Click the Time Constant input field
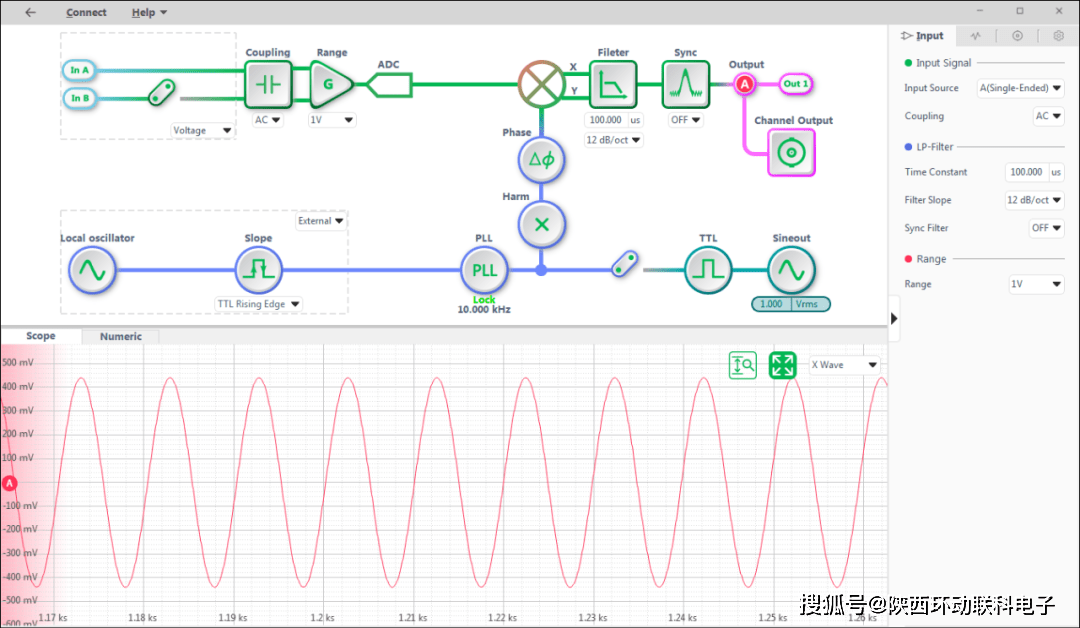The width and height of the screenshot is (1080, 628). [x=1027, y=172]
